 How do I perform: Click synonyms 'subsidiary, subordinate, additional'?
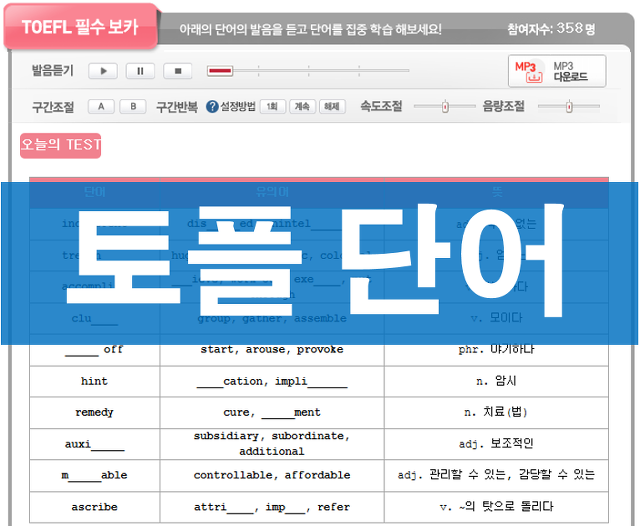(x=272, y=444)
